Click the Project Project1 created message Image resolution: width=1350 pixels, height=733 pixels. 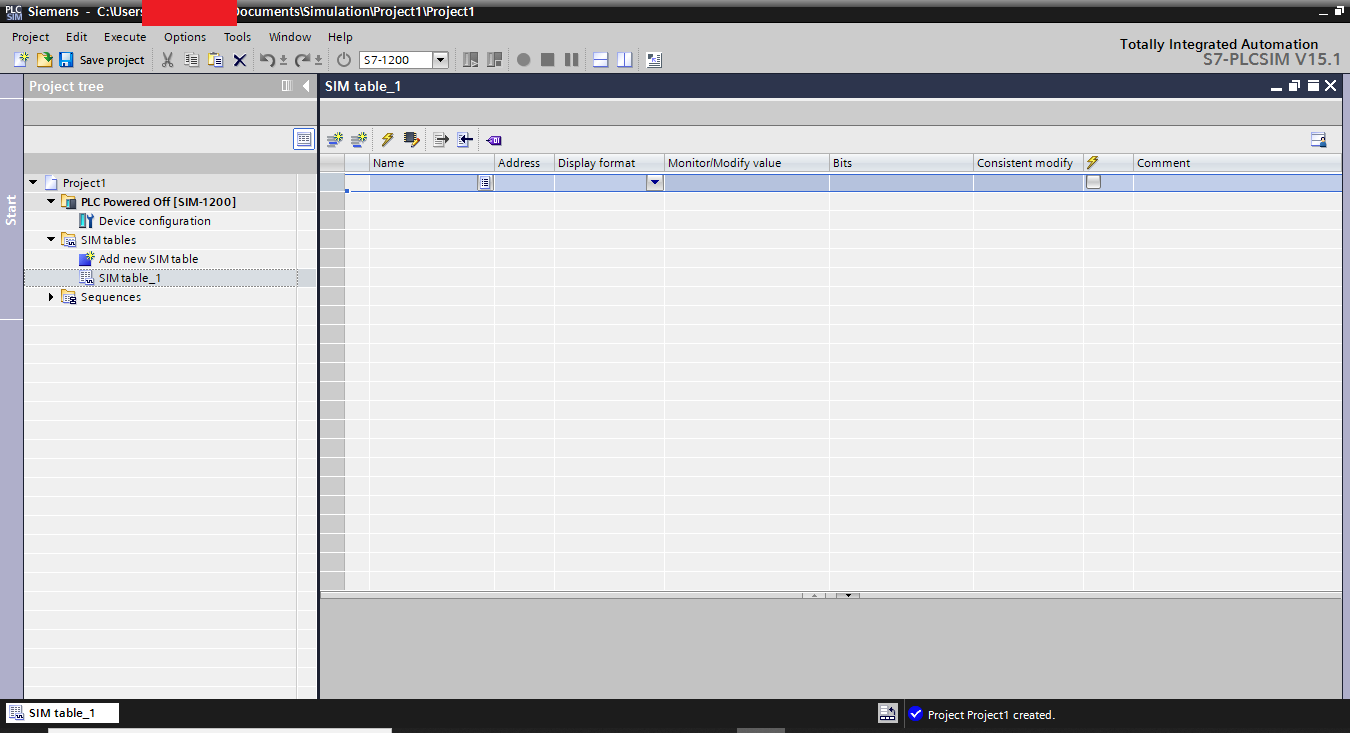coord(991,715)
